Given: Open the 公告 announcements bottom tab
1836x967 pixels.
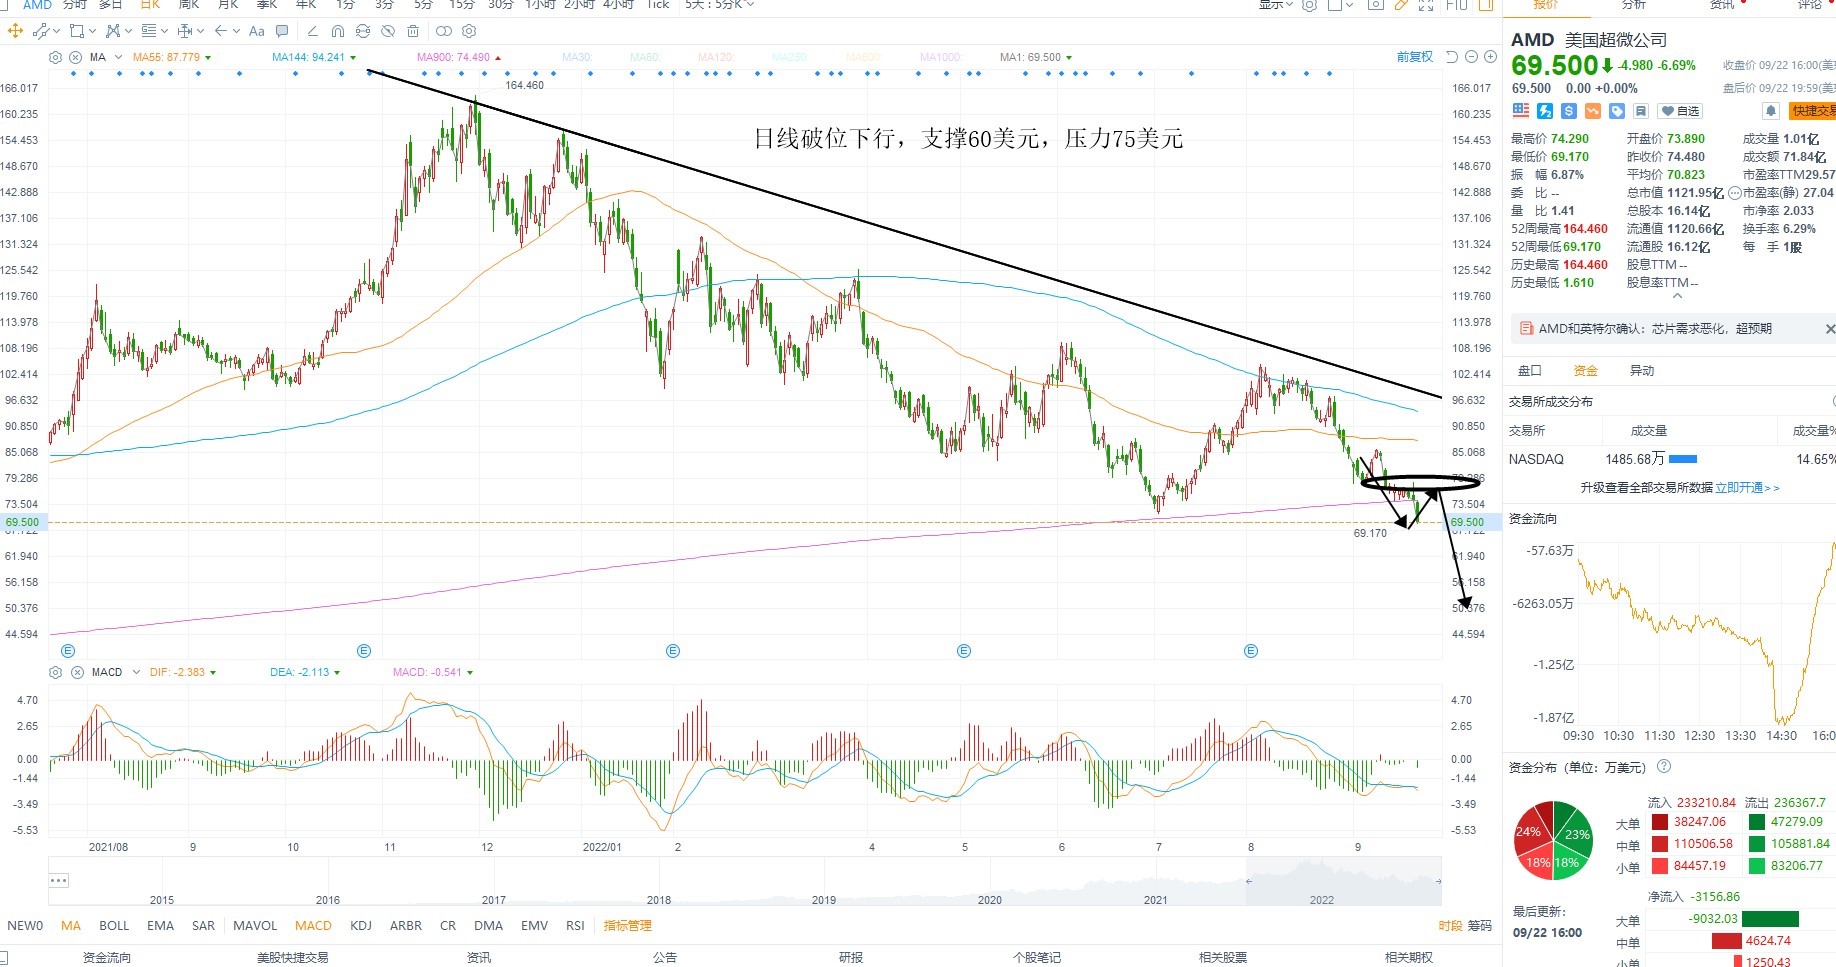Looking at the screenshot, I should (x=665, y=957).
